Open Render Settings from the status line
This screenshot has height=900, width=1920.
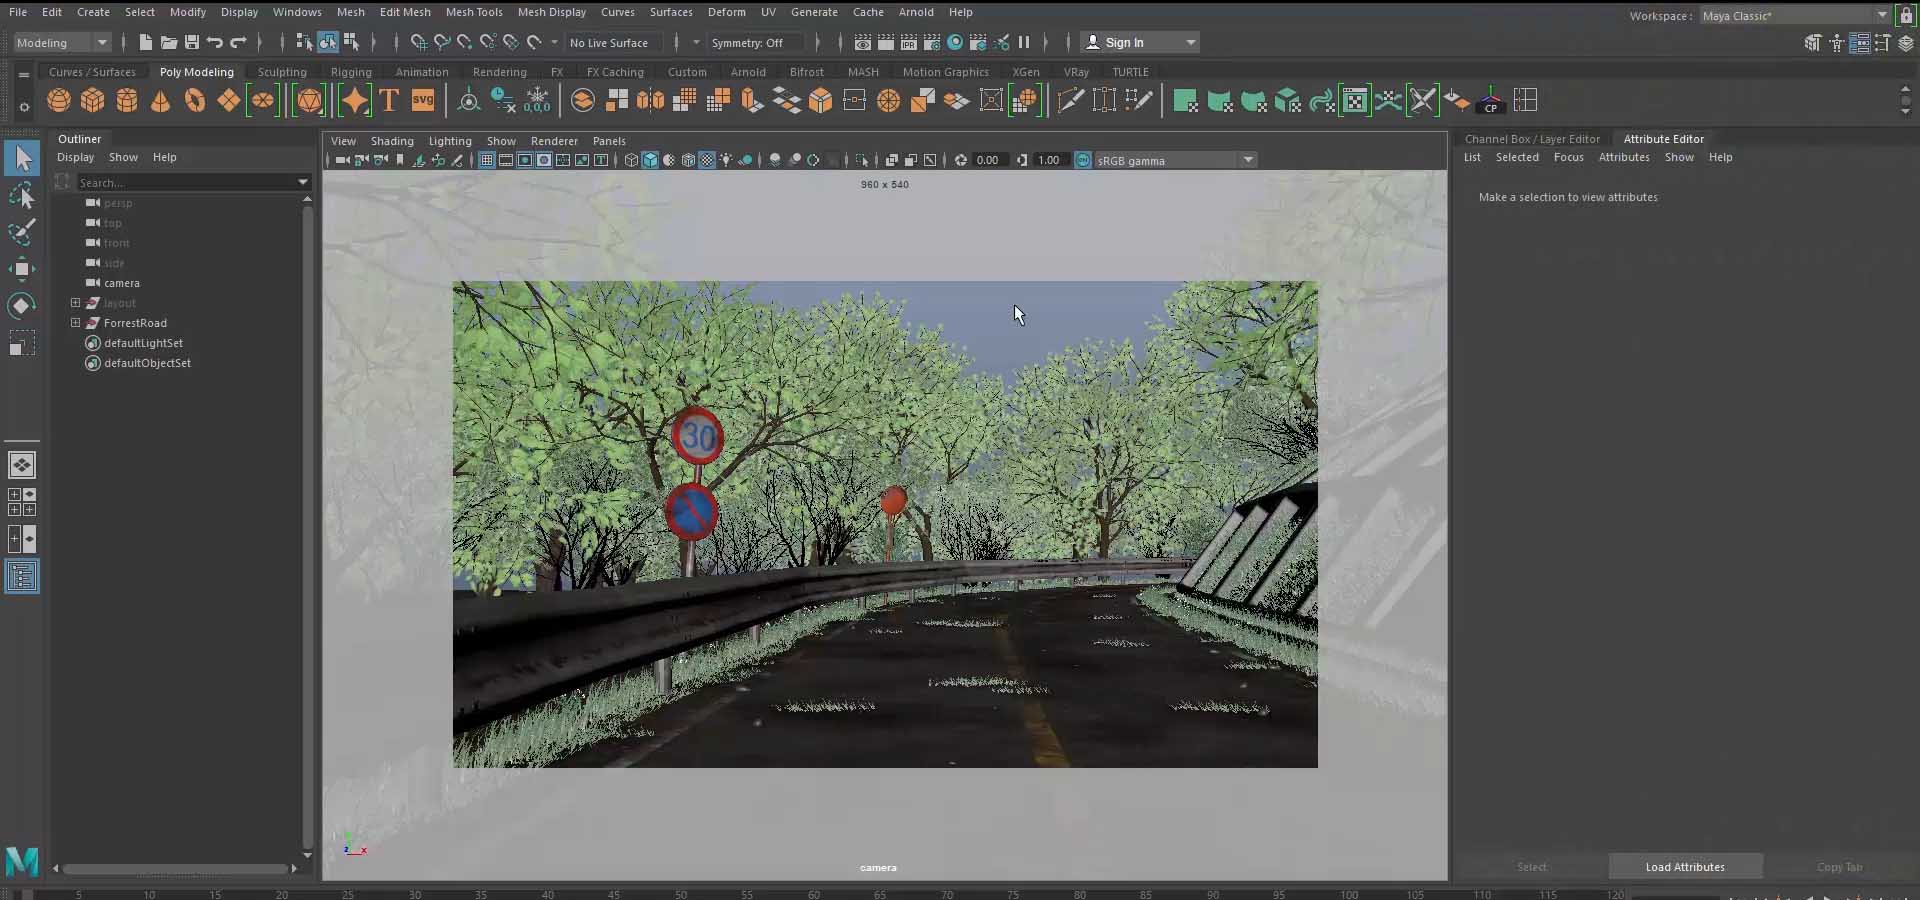pos(931,42)
